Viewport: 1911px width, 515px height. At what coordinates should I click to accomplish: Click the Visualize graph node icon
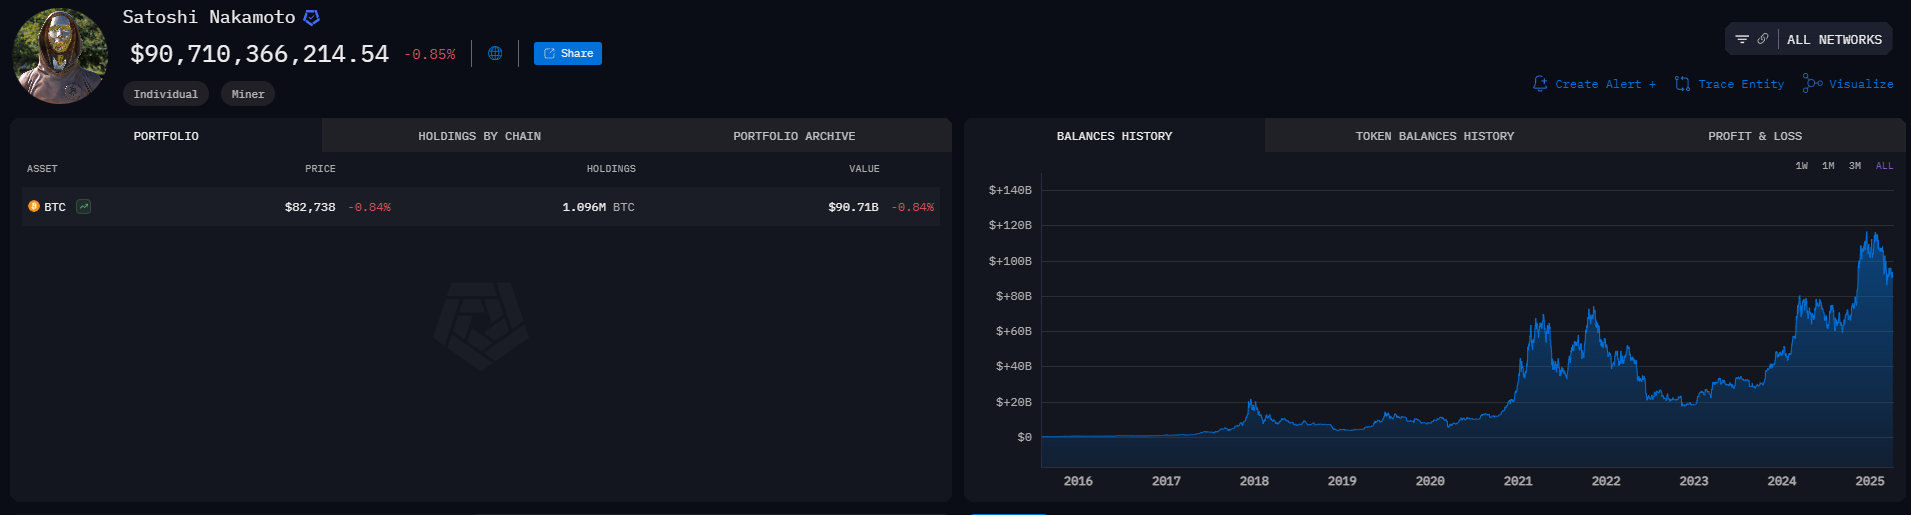pyautogui.click(x=1812, y=84)
